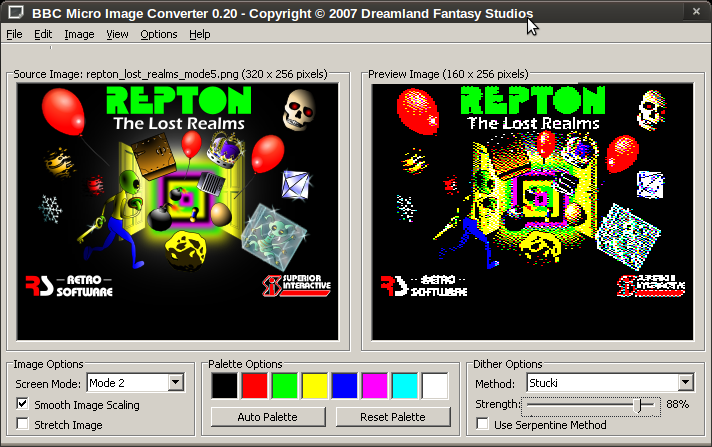Viewport: 712px width, 447px height.
Task: Click the Preview Image size label
Action: (448, 74)
